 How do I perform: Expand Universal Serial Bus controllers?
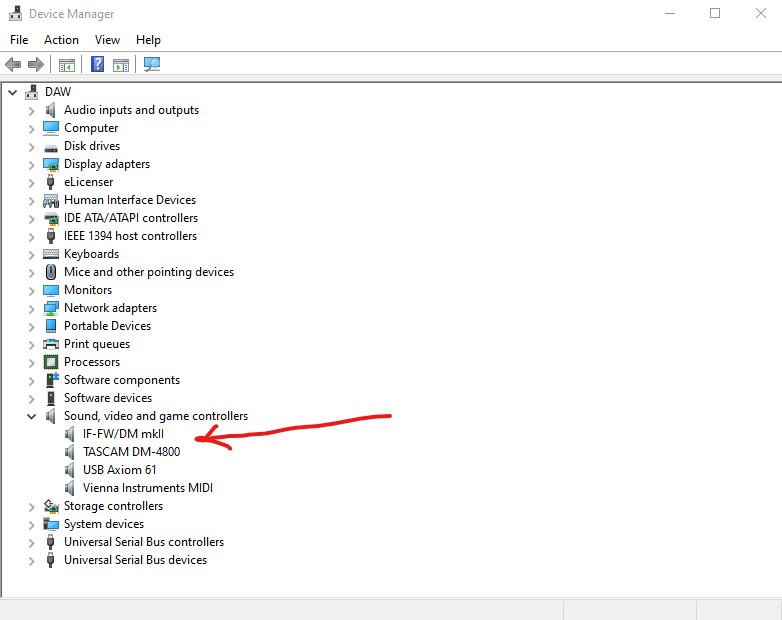31,543
